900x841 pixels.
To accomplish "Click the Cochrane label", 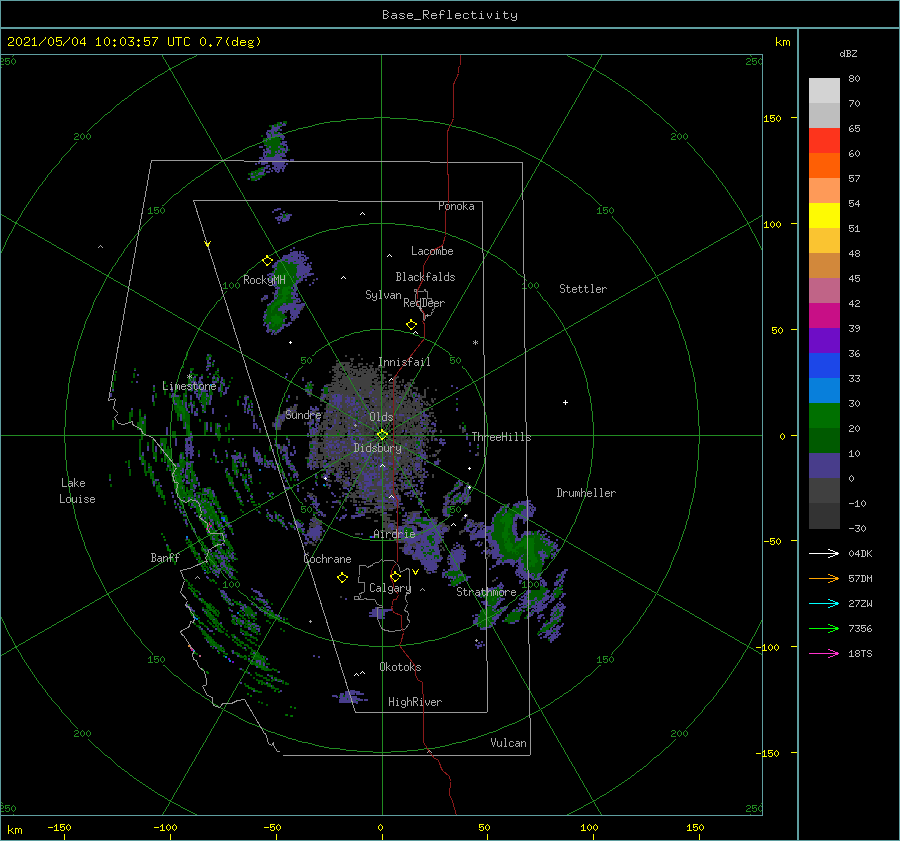I will [327, 559].
